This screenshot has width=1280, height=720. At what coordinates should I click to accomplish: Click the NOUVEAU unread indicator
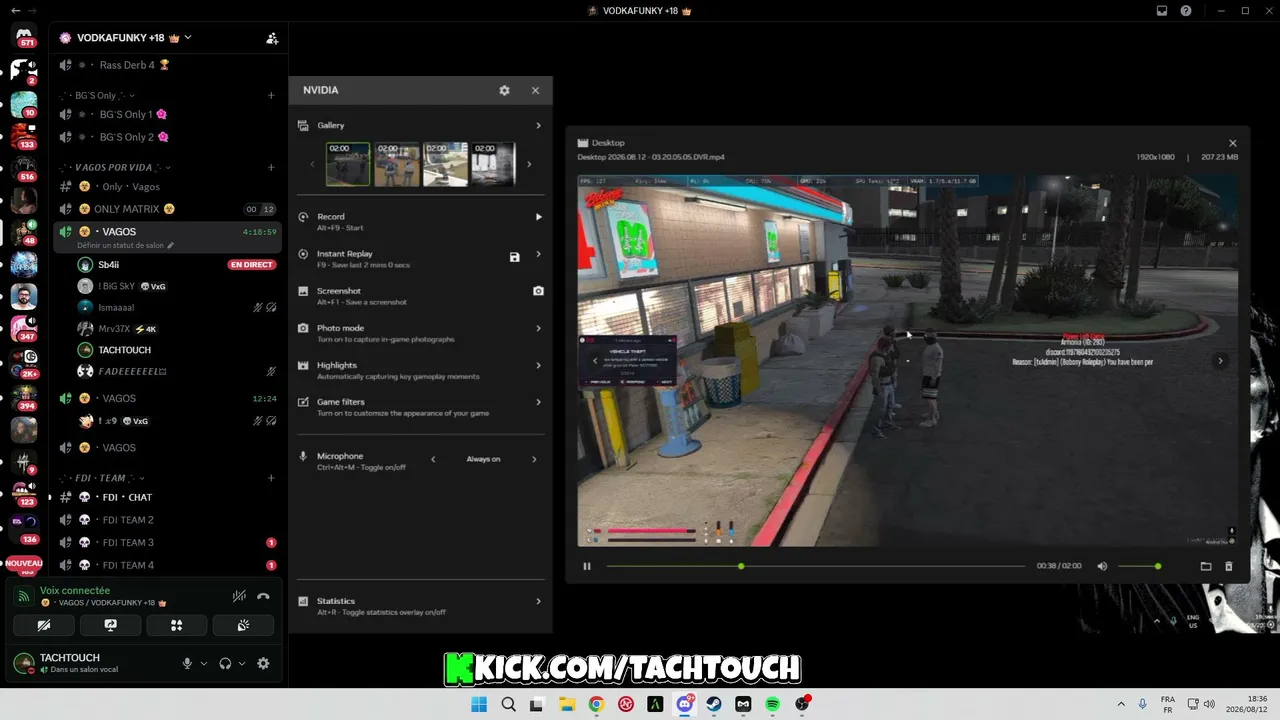(24, 563)
